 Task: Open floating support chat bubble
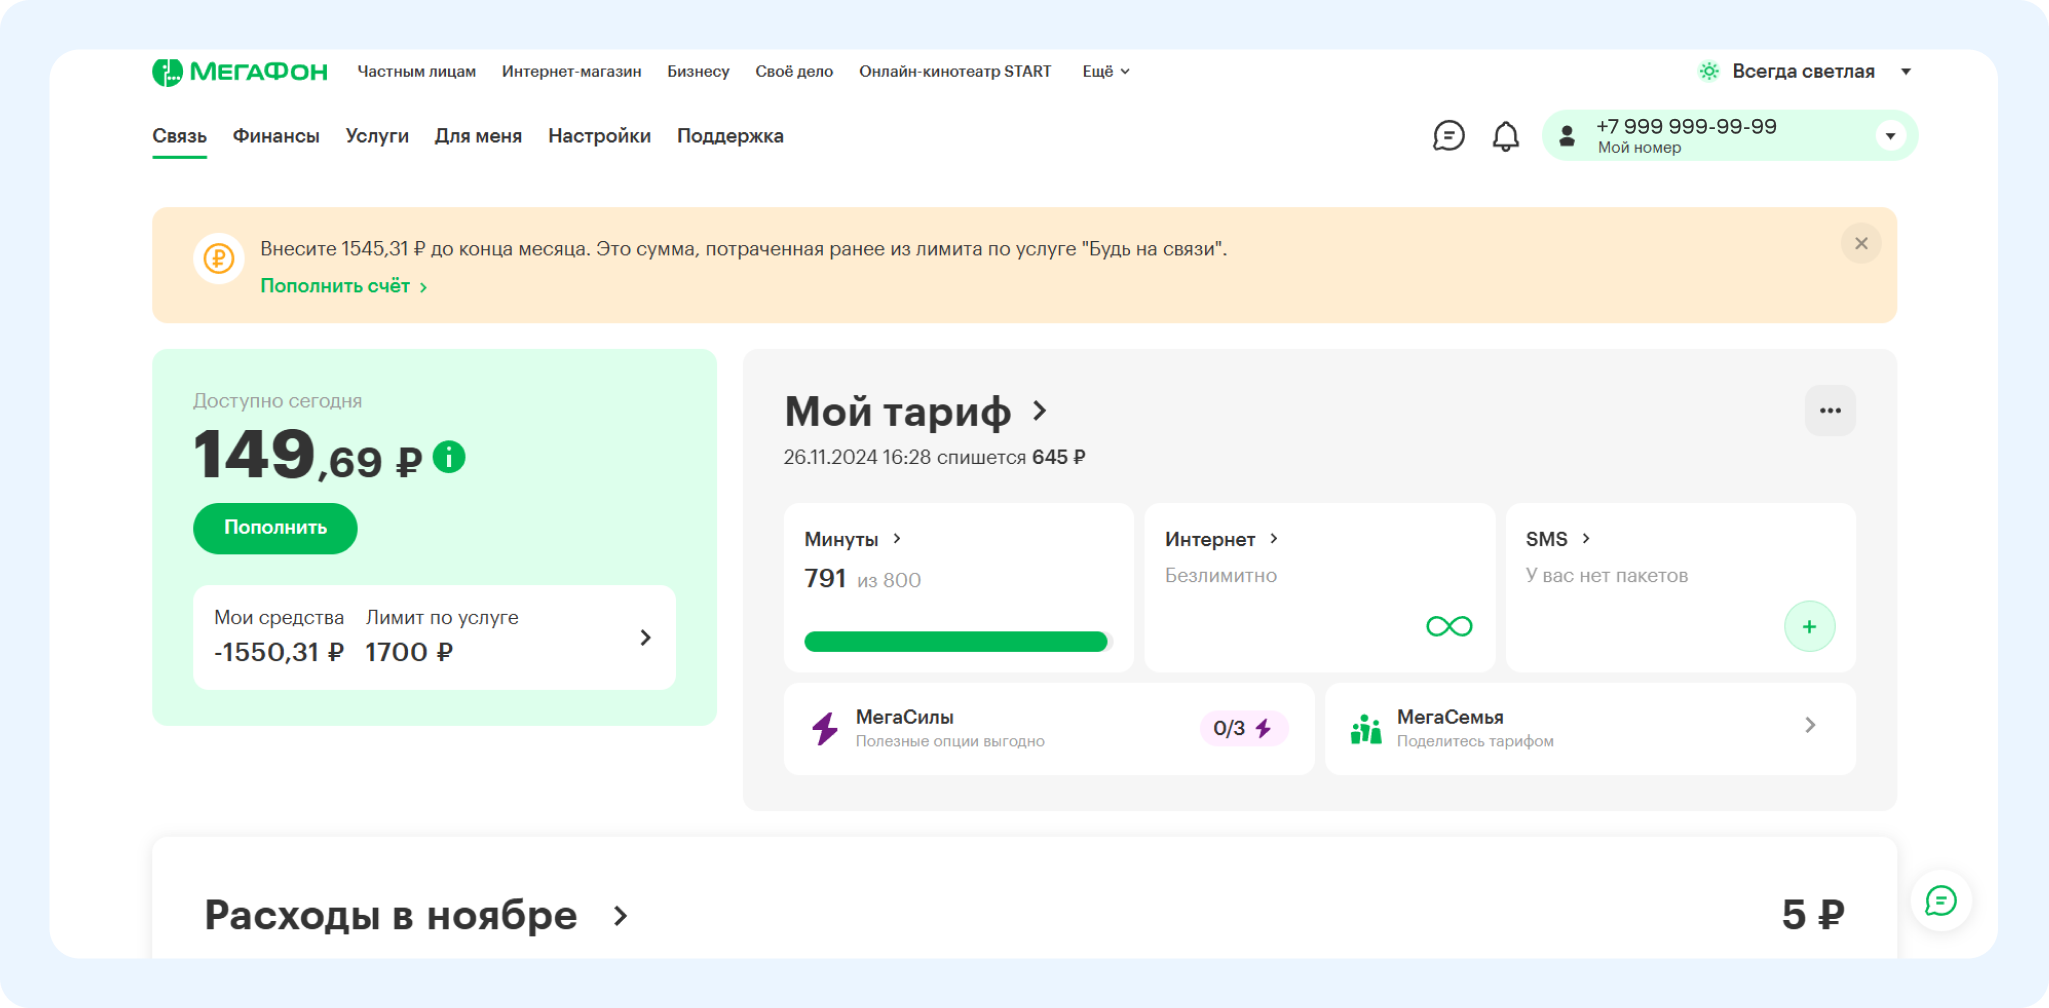1940,901
